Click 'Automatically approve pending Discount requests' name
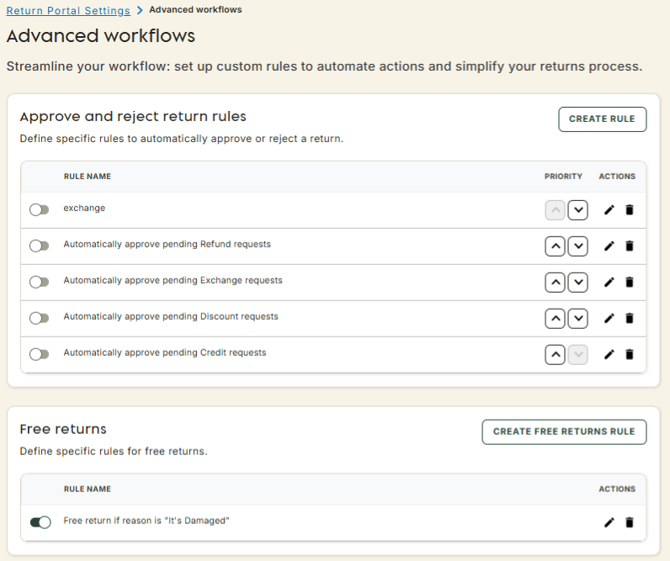The height and width of the screenshot is (561, 670). click(x=171, y=316)
